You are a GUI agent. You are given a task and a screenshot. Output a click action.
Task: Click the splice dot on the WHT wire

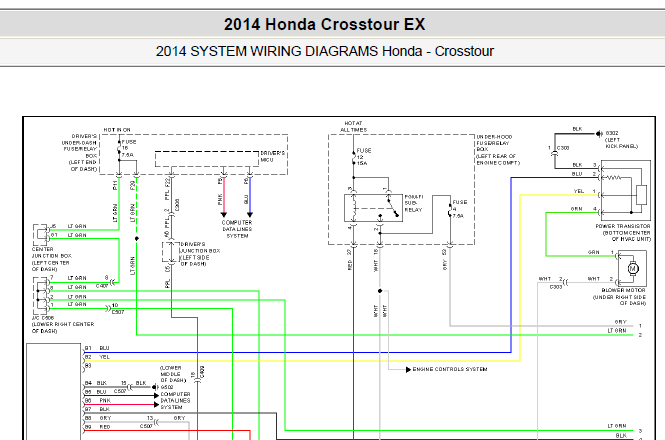pyautogui.click(x=380, y=291)
